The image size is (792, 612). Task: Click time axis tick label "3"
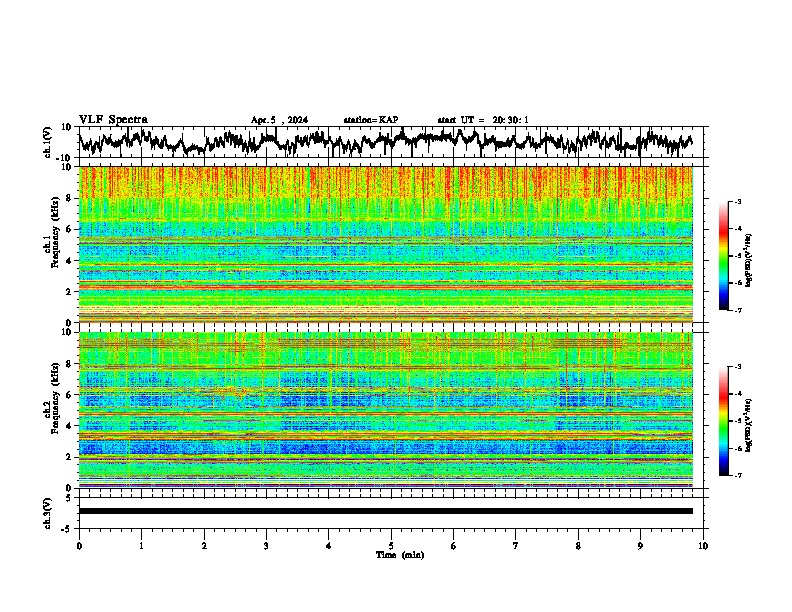pos(266,546)
